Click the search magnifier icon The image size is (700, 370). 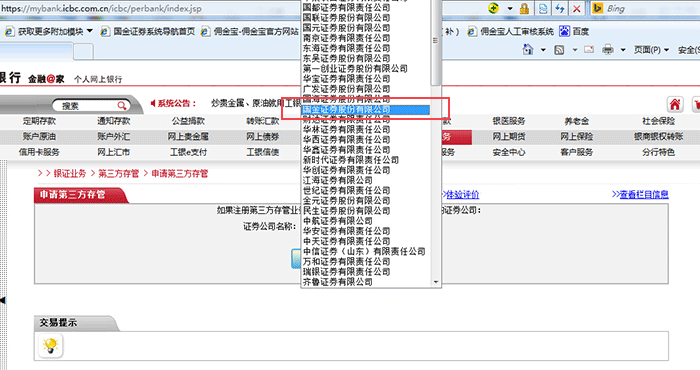(121, 106)
